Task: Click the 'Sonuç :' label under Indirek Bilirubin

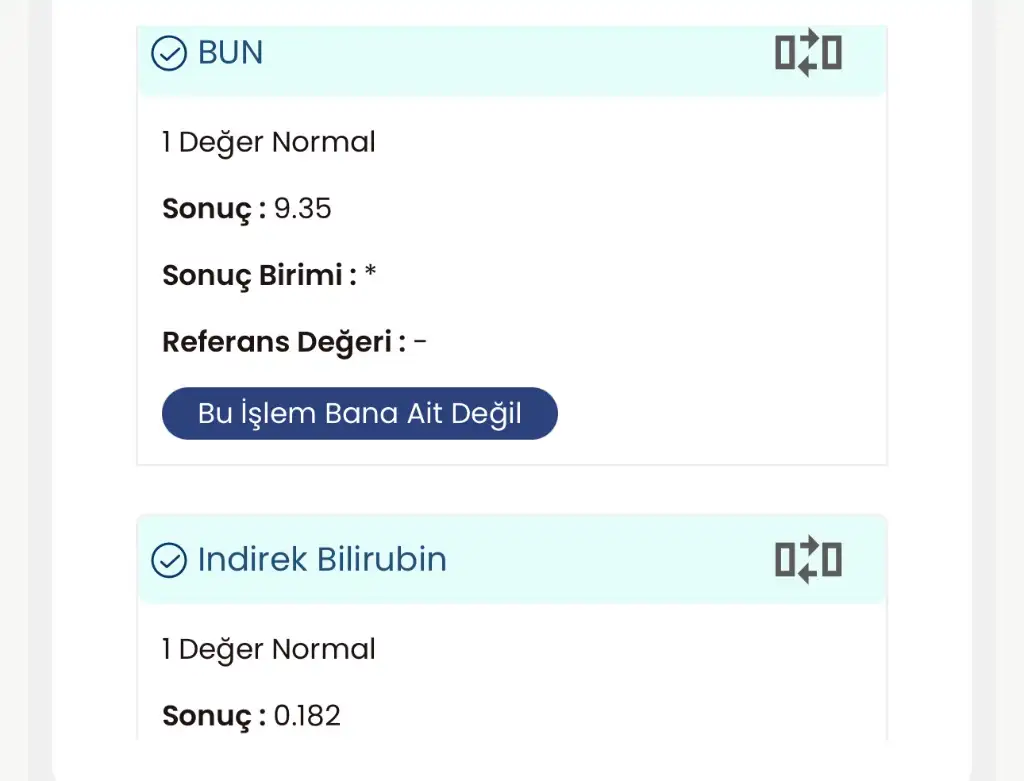Action: pos(214,716)
